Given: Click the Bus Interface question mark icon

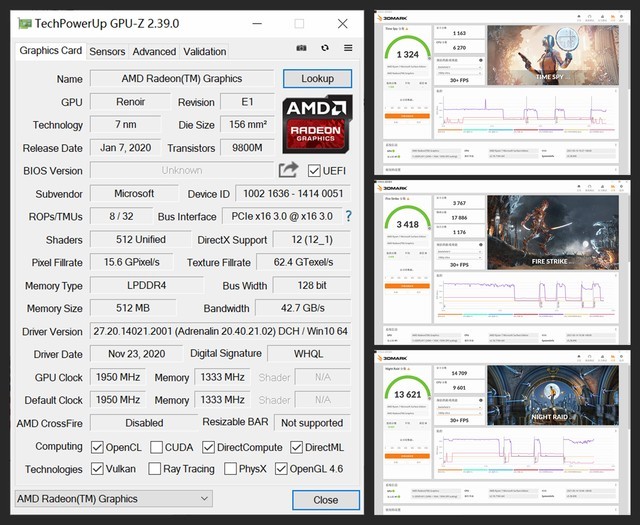Looking at the screenshot, I should click(x=349, y=216).
